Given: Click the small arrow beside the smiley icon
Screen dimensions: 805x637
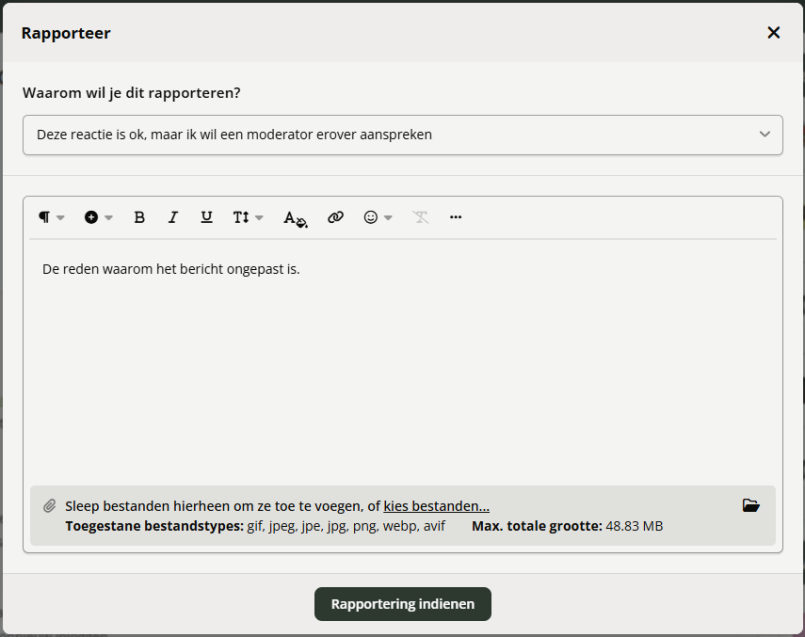Looking at the screenshot, I should click(388, 218).
